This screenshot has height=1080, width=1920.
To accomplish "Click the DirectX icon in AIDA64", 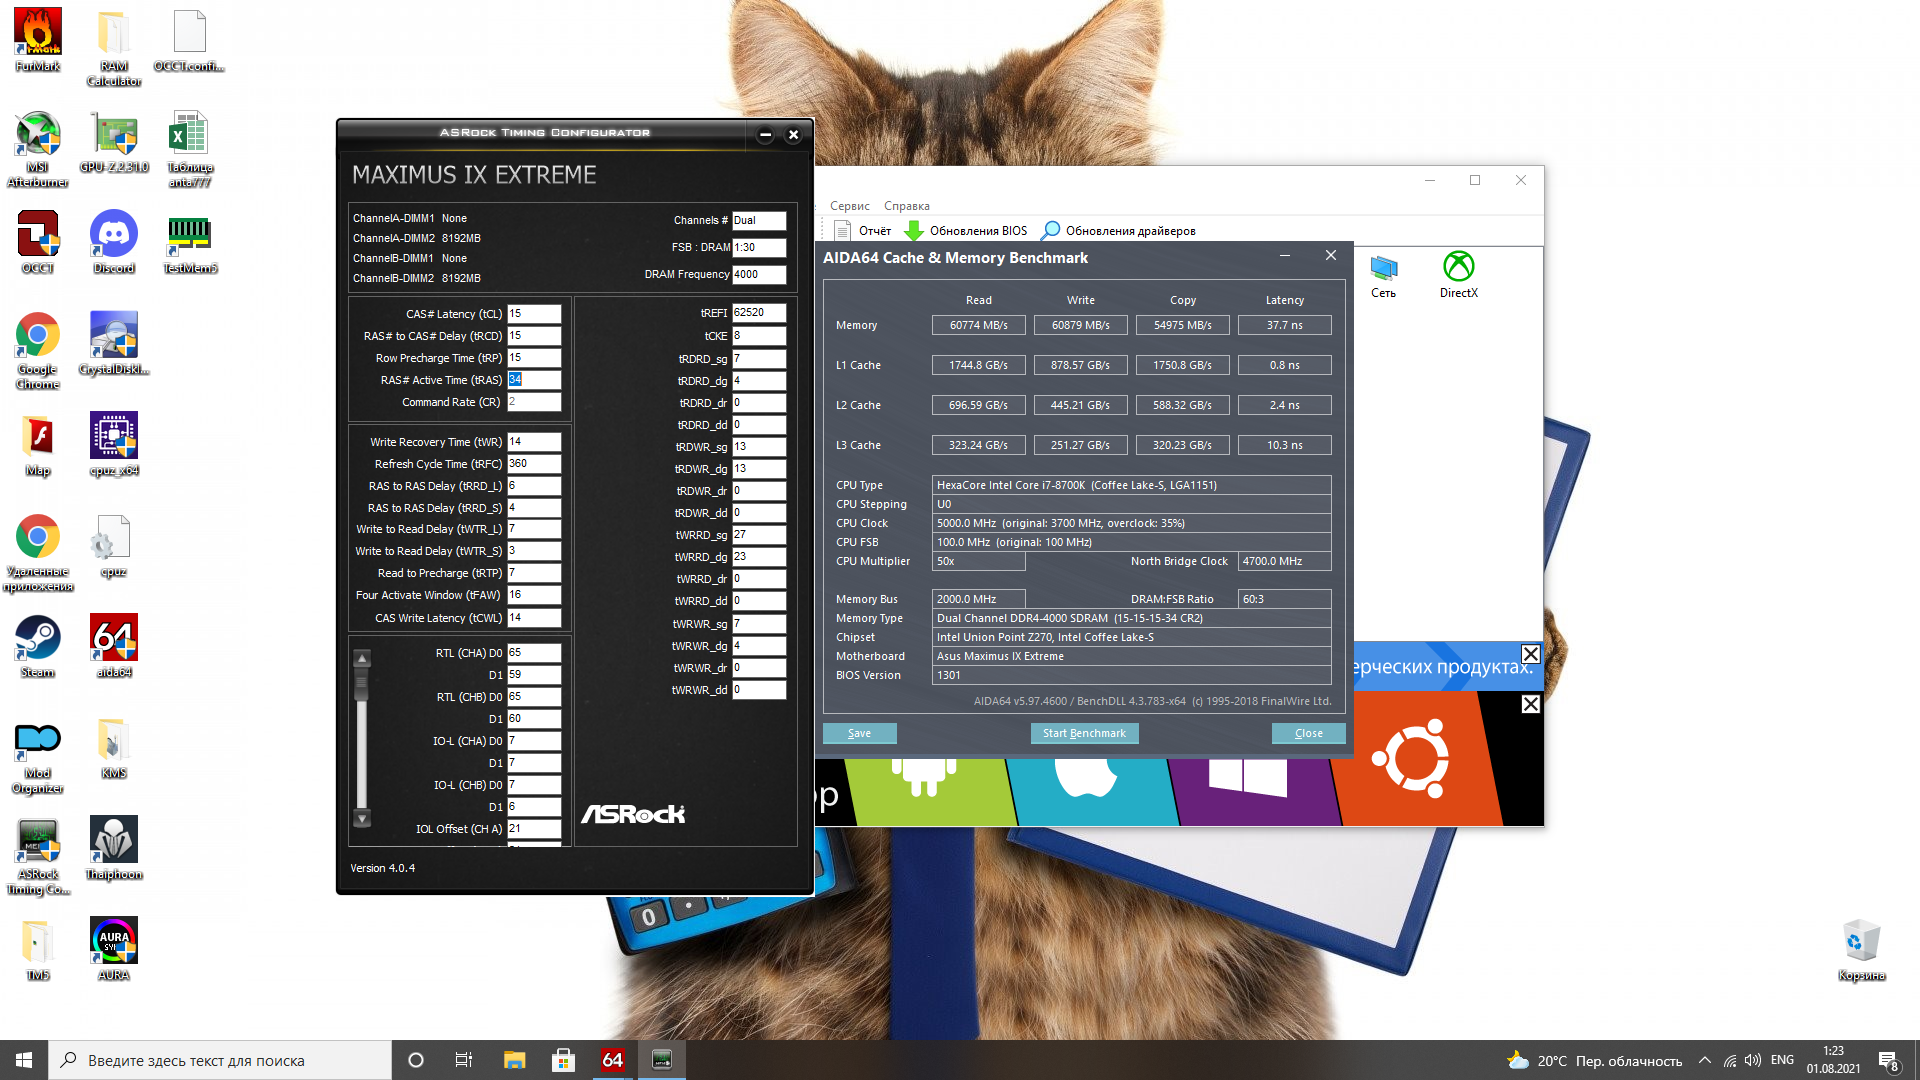I will click(1458, 268).
